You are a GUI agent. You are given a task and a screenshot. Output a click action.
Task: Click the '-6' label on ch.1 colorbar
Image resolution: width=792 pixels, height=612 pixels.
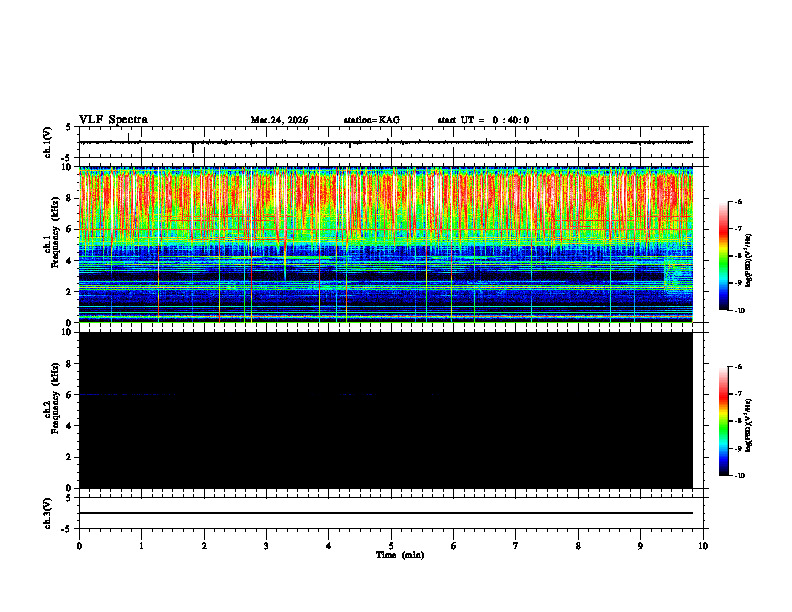(738, 201)
